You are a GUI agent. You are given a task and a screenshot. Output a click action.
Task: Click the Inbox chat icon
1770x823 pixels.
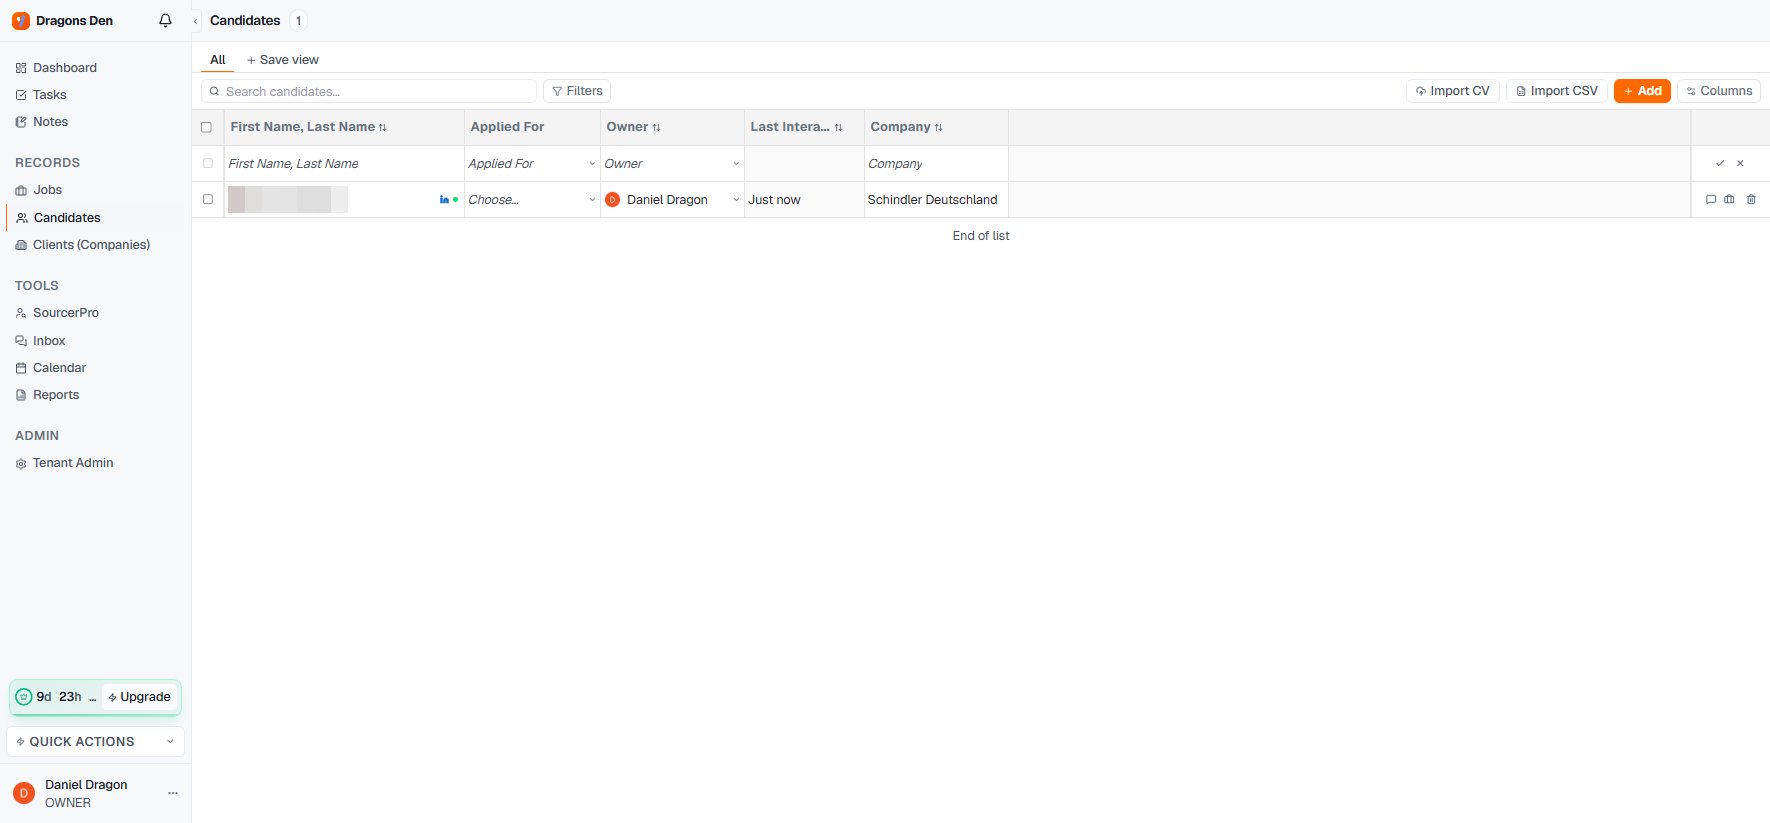click(x=21, y=341)
